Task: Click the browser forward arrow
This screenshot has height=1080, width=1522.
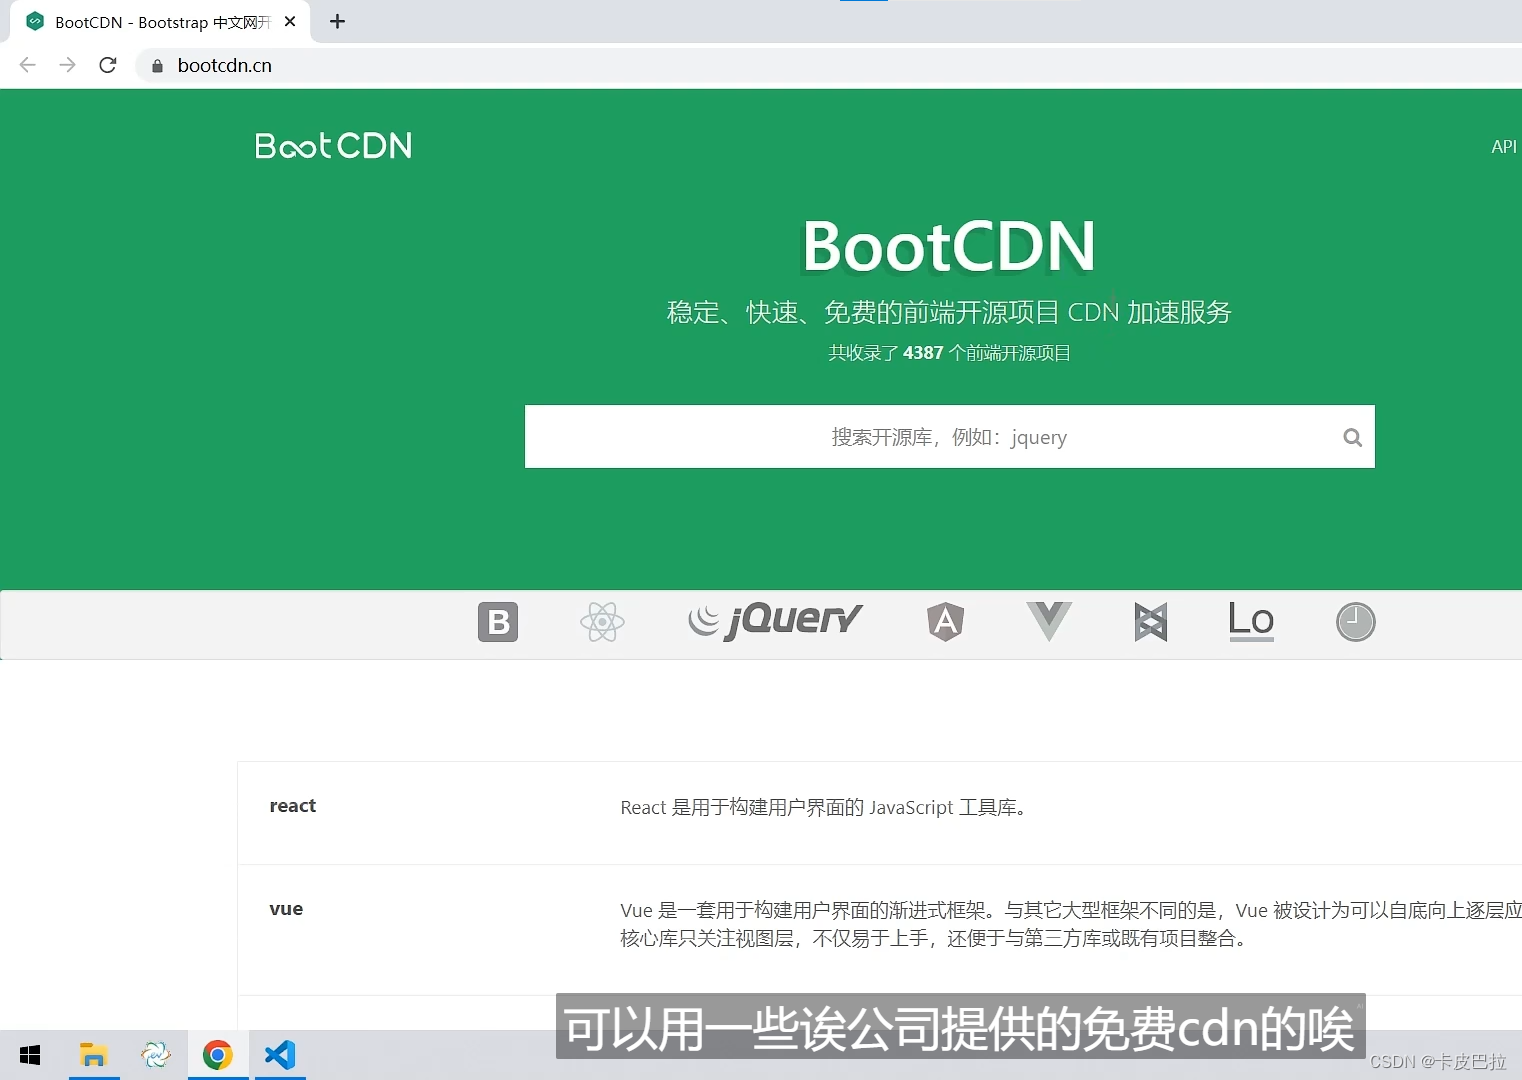Action: pos(67,65)
